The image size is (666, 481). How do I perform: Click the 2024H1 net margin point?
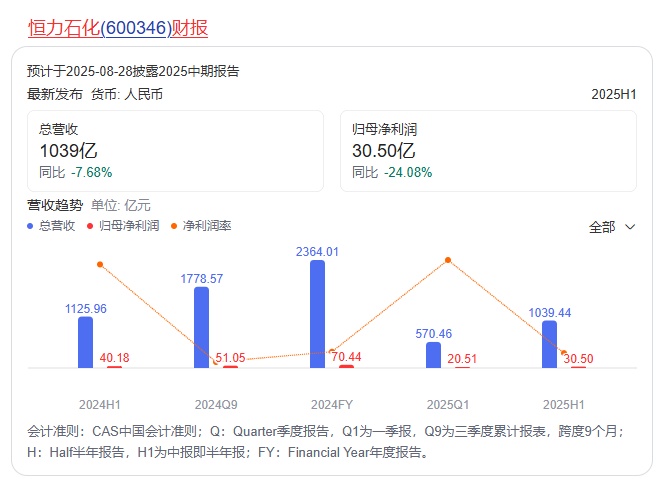(x=100, y=264)
